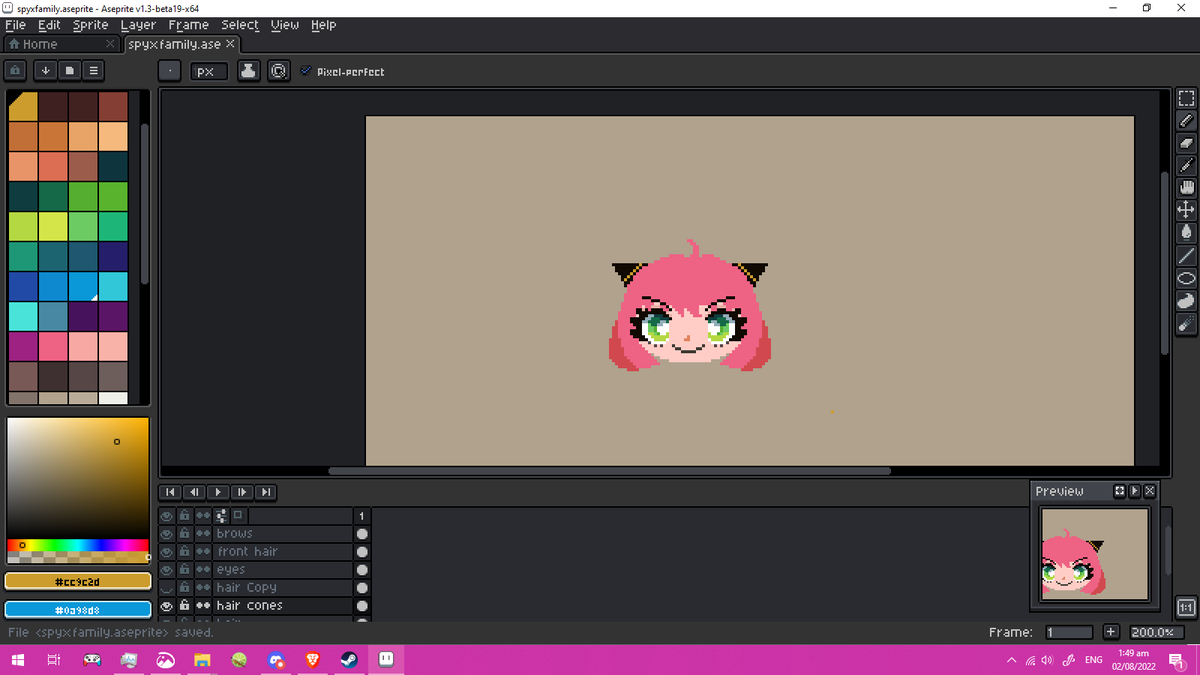Select the Ellipse tool
The image size is (1200, 675).
click(1186, 278)
